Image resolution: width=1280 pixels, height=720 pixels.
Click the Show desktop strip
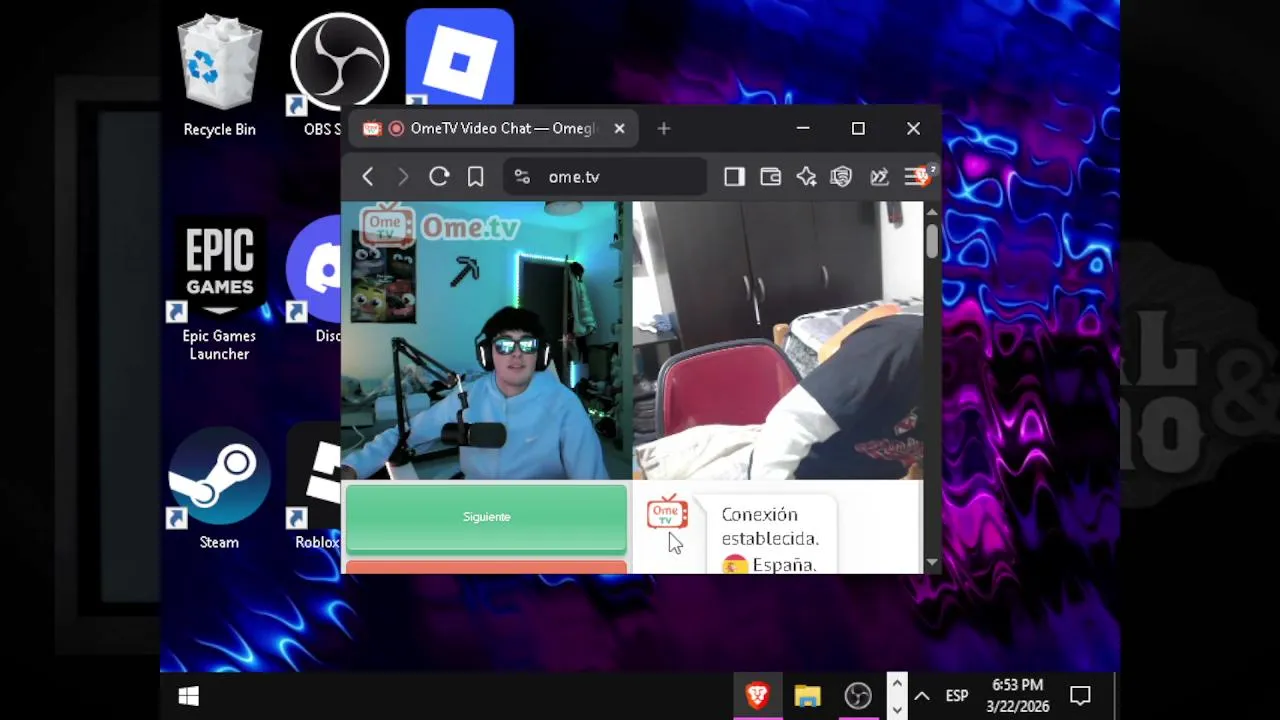coord(1116,696)
